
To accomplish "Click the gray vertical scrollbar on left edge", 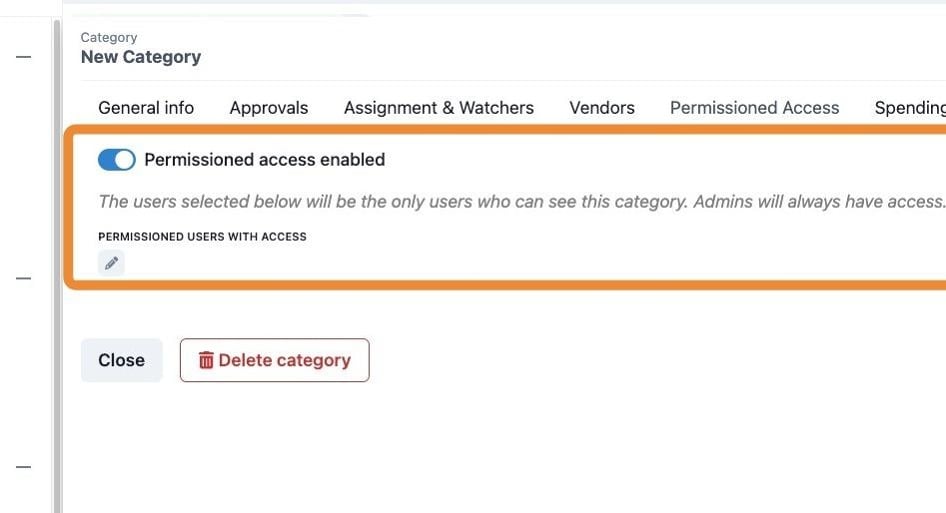I will [57, 266].
